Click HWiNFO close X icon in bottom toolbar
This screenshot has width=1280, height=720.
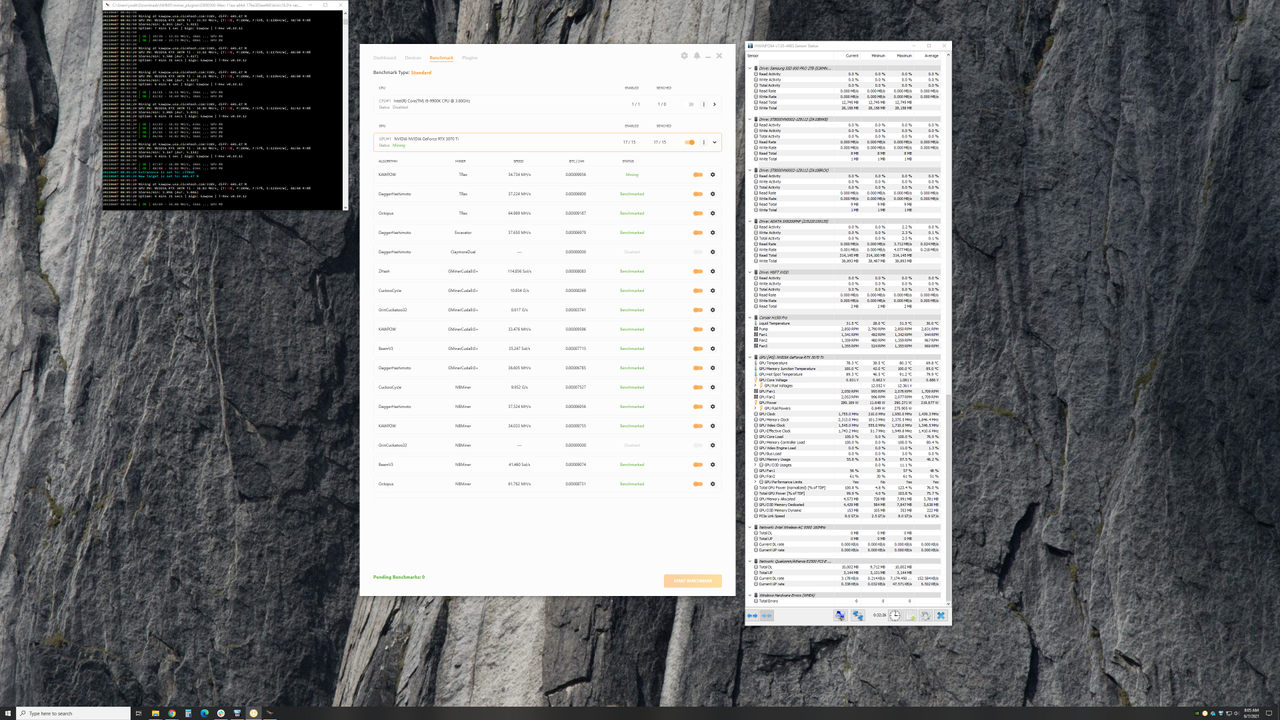(x=941, y=616)
